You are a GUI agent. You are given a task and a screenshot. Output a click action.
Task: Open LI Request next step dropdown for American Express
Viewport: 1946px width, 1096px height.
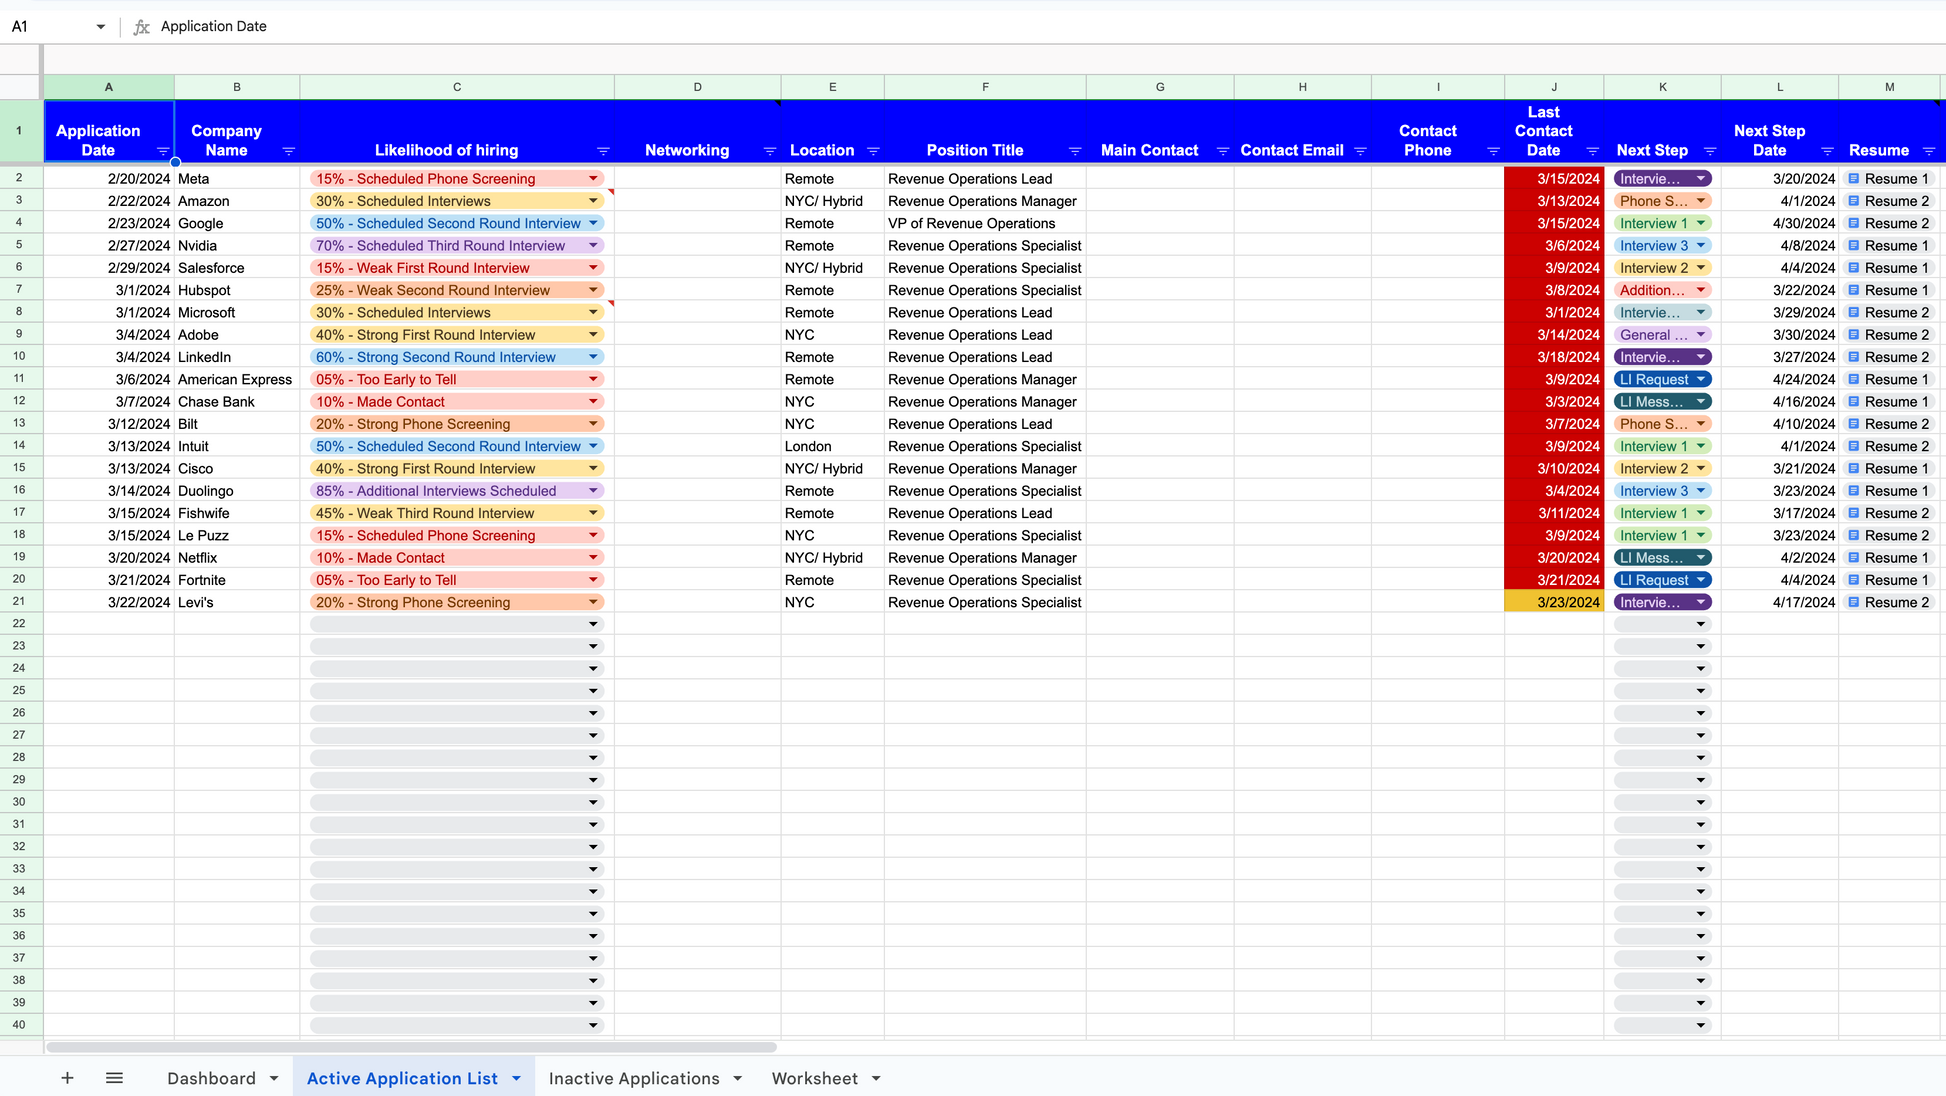(1700, 380)
